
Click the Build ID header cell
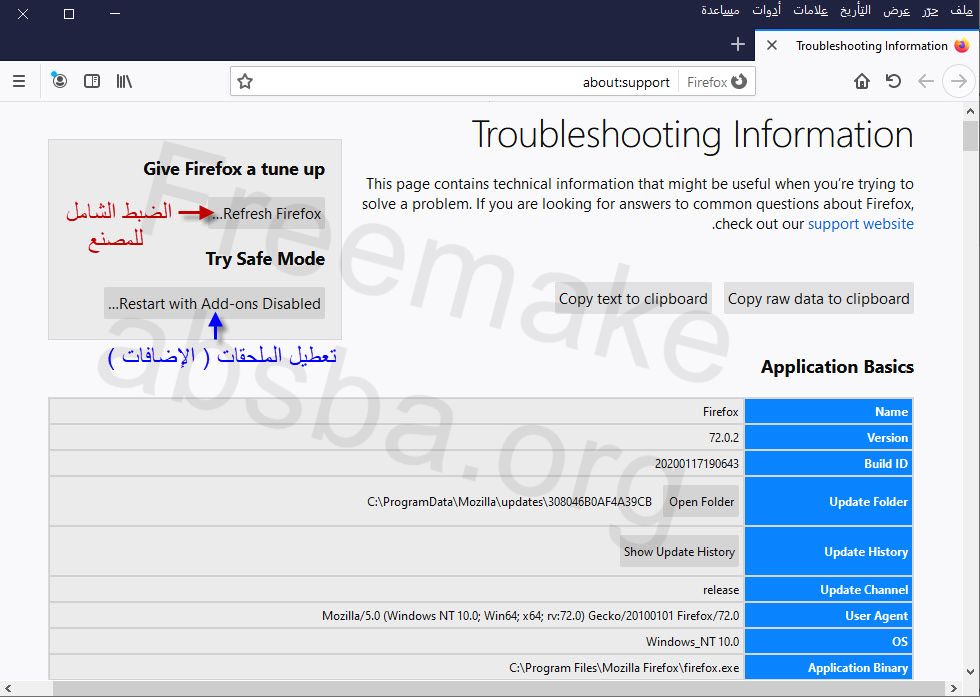[x=828, y=464]
